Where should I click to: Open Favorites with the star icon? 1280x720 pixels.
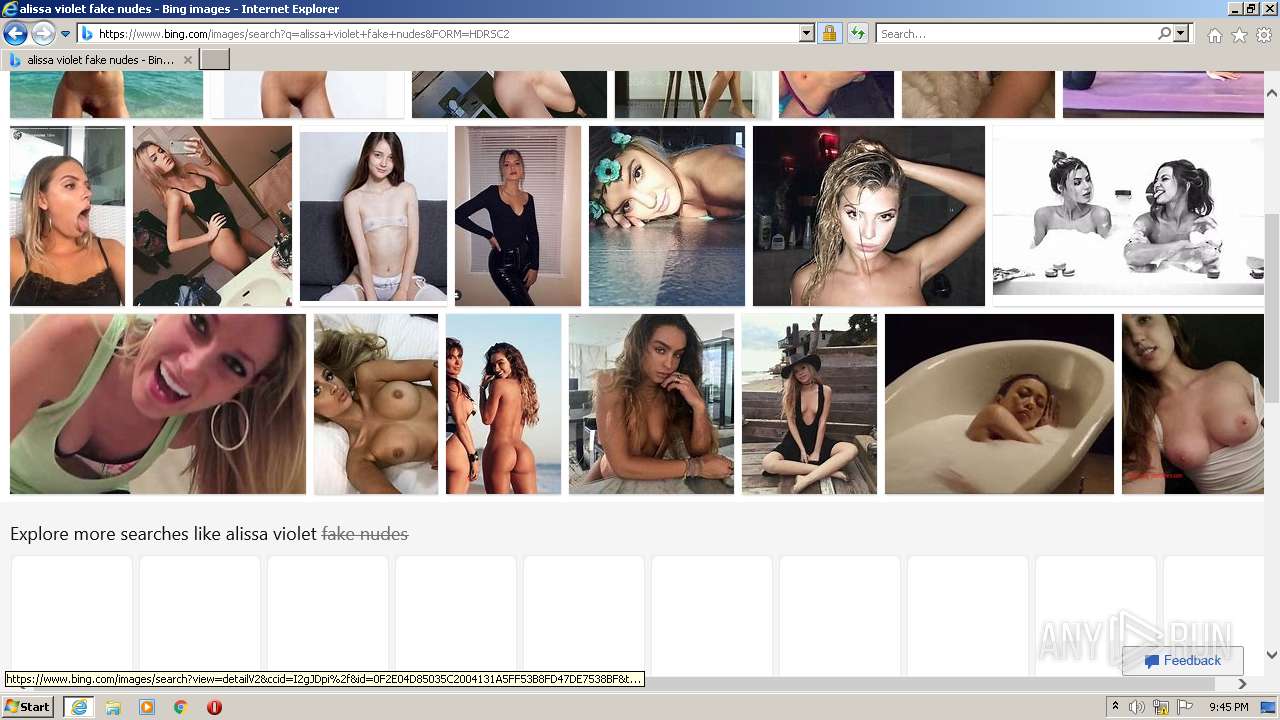pyautogui.click(x=1239, y=35)
